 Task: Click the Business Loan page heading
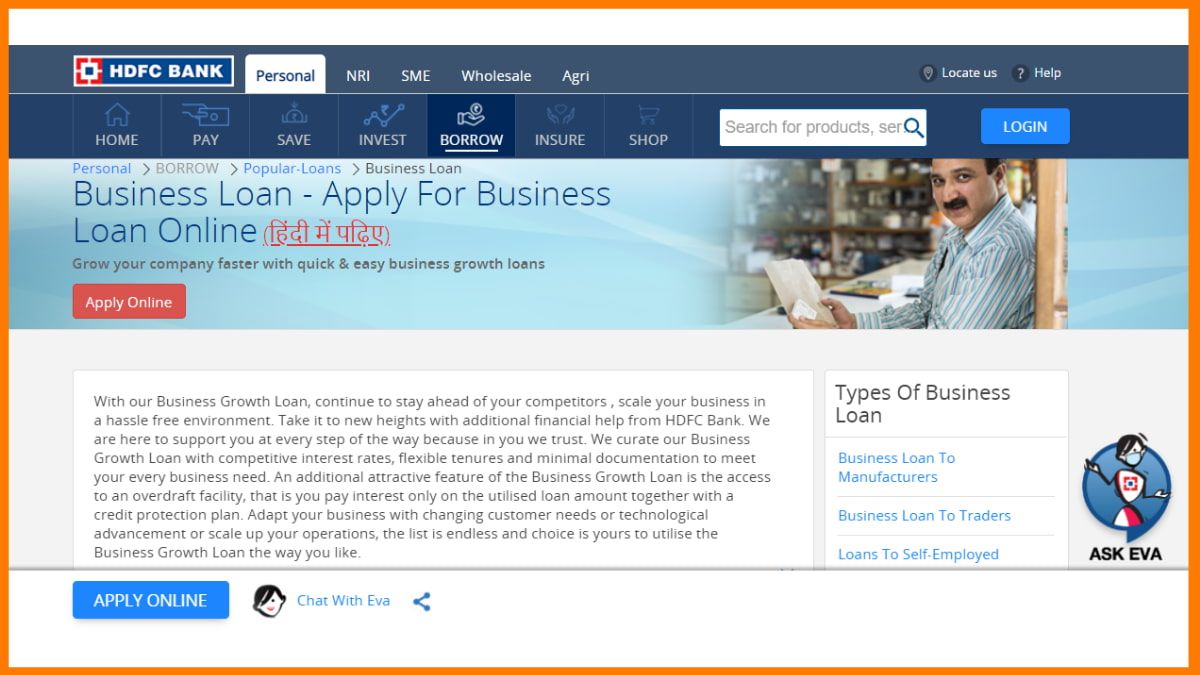(342, 212)
